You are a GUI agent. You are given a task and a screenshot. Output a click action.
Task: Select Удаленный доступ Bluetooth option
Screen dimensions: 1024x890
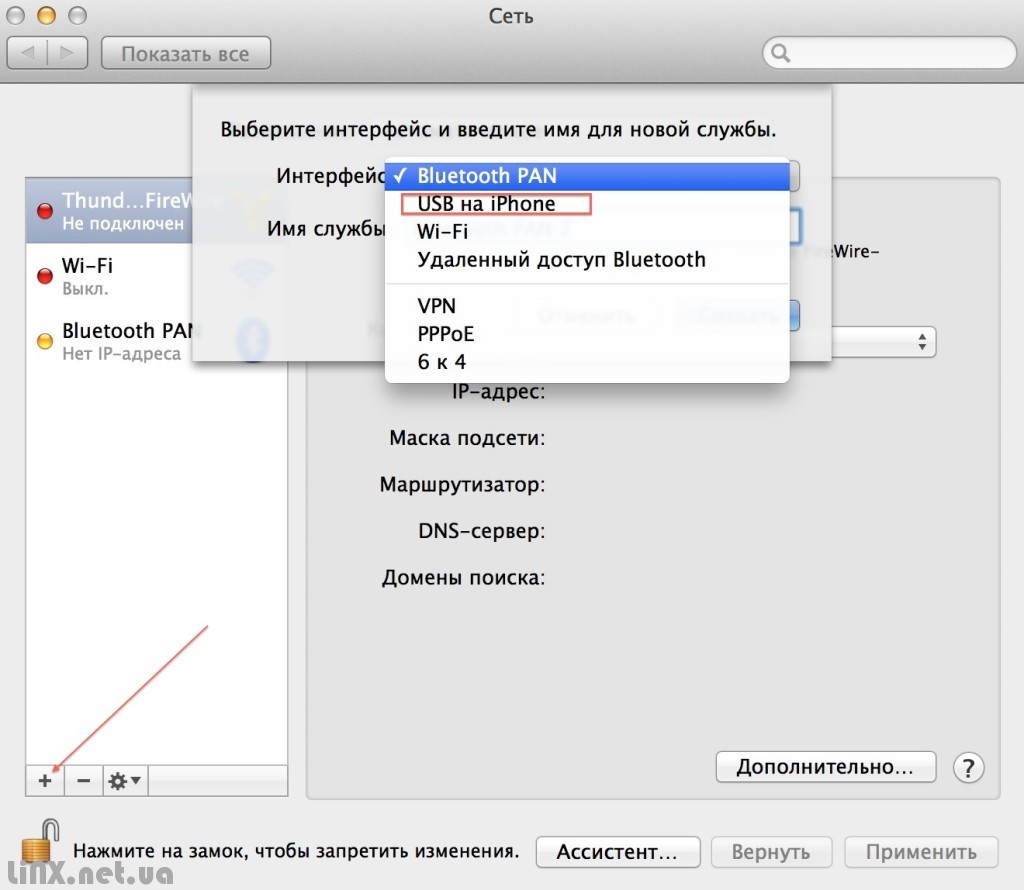click(587, 259)
